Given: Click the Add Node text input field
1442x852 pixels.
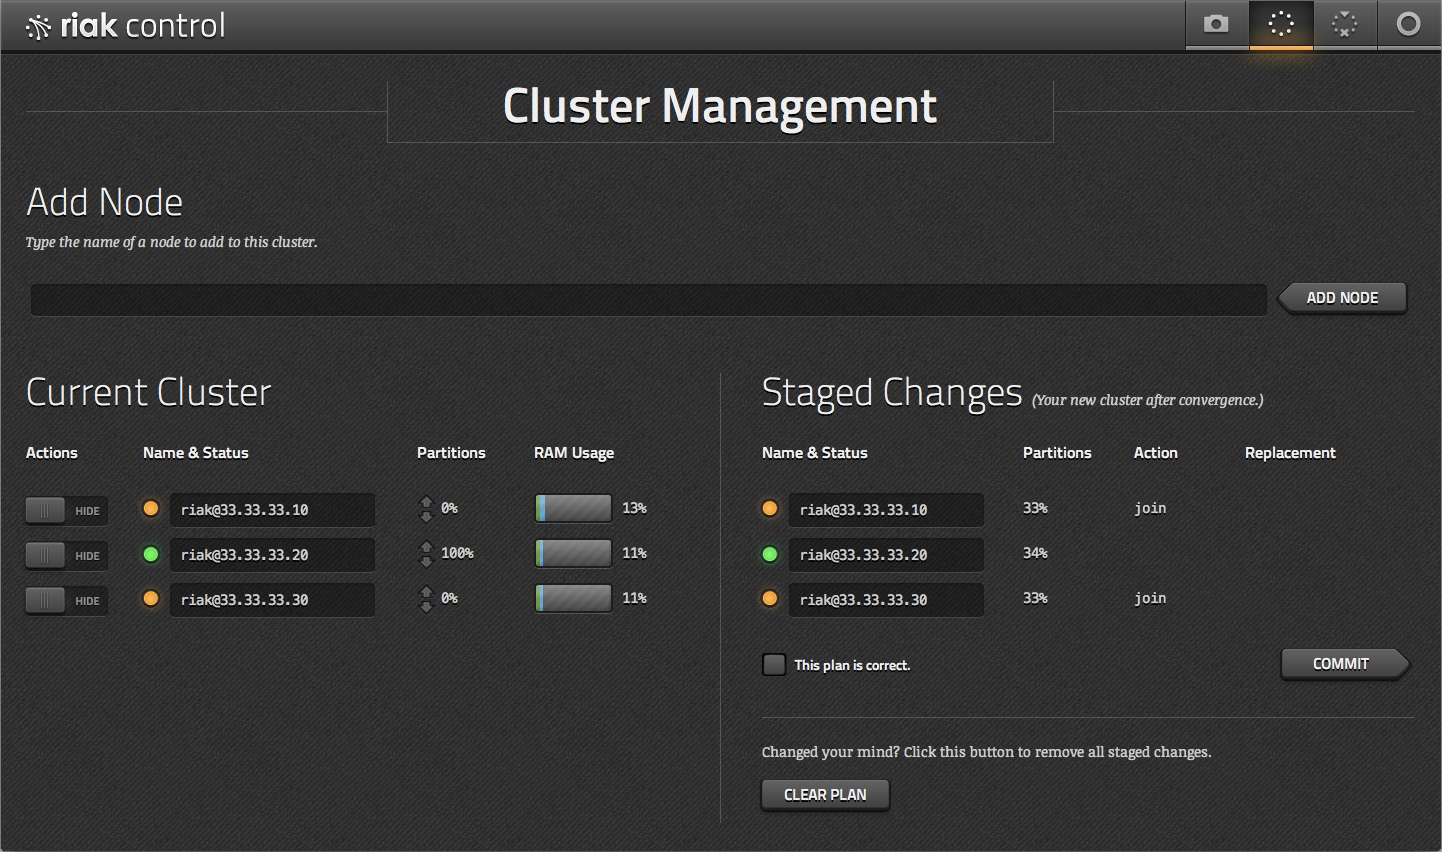Looking at the screenshot, I should coord(648,299).
